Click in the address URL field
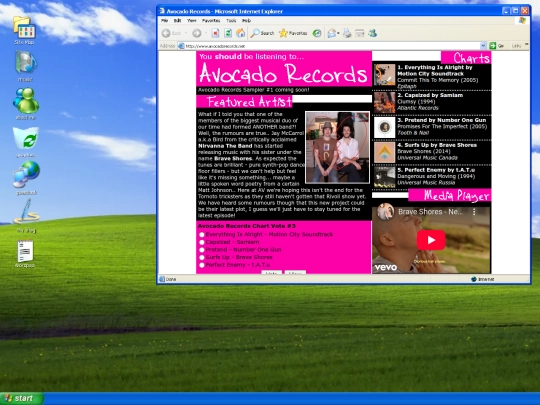The width and height of the screenshot is (540, 405). tap(332, 46)
